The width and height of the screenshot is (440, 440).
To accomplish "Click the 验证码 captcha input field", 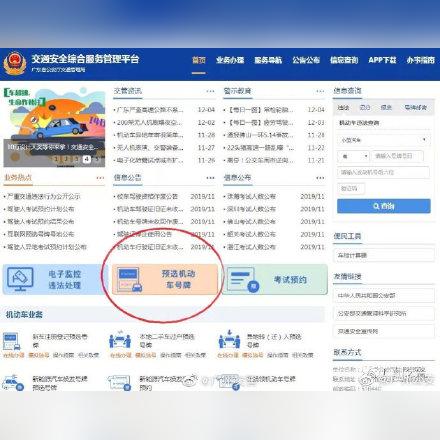I will pos(351,189).
